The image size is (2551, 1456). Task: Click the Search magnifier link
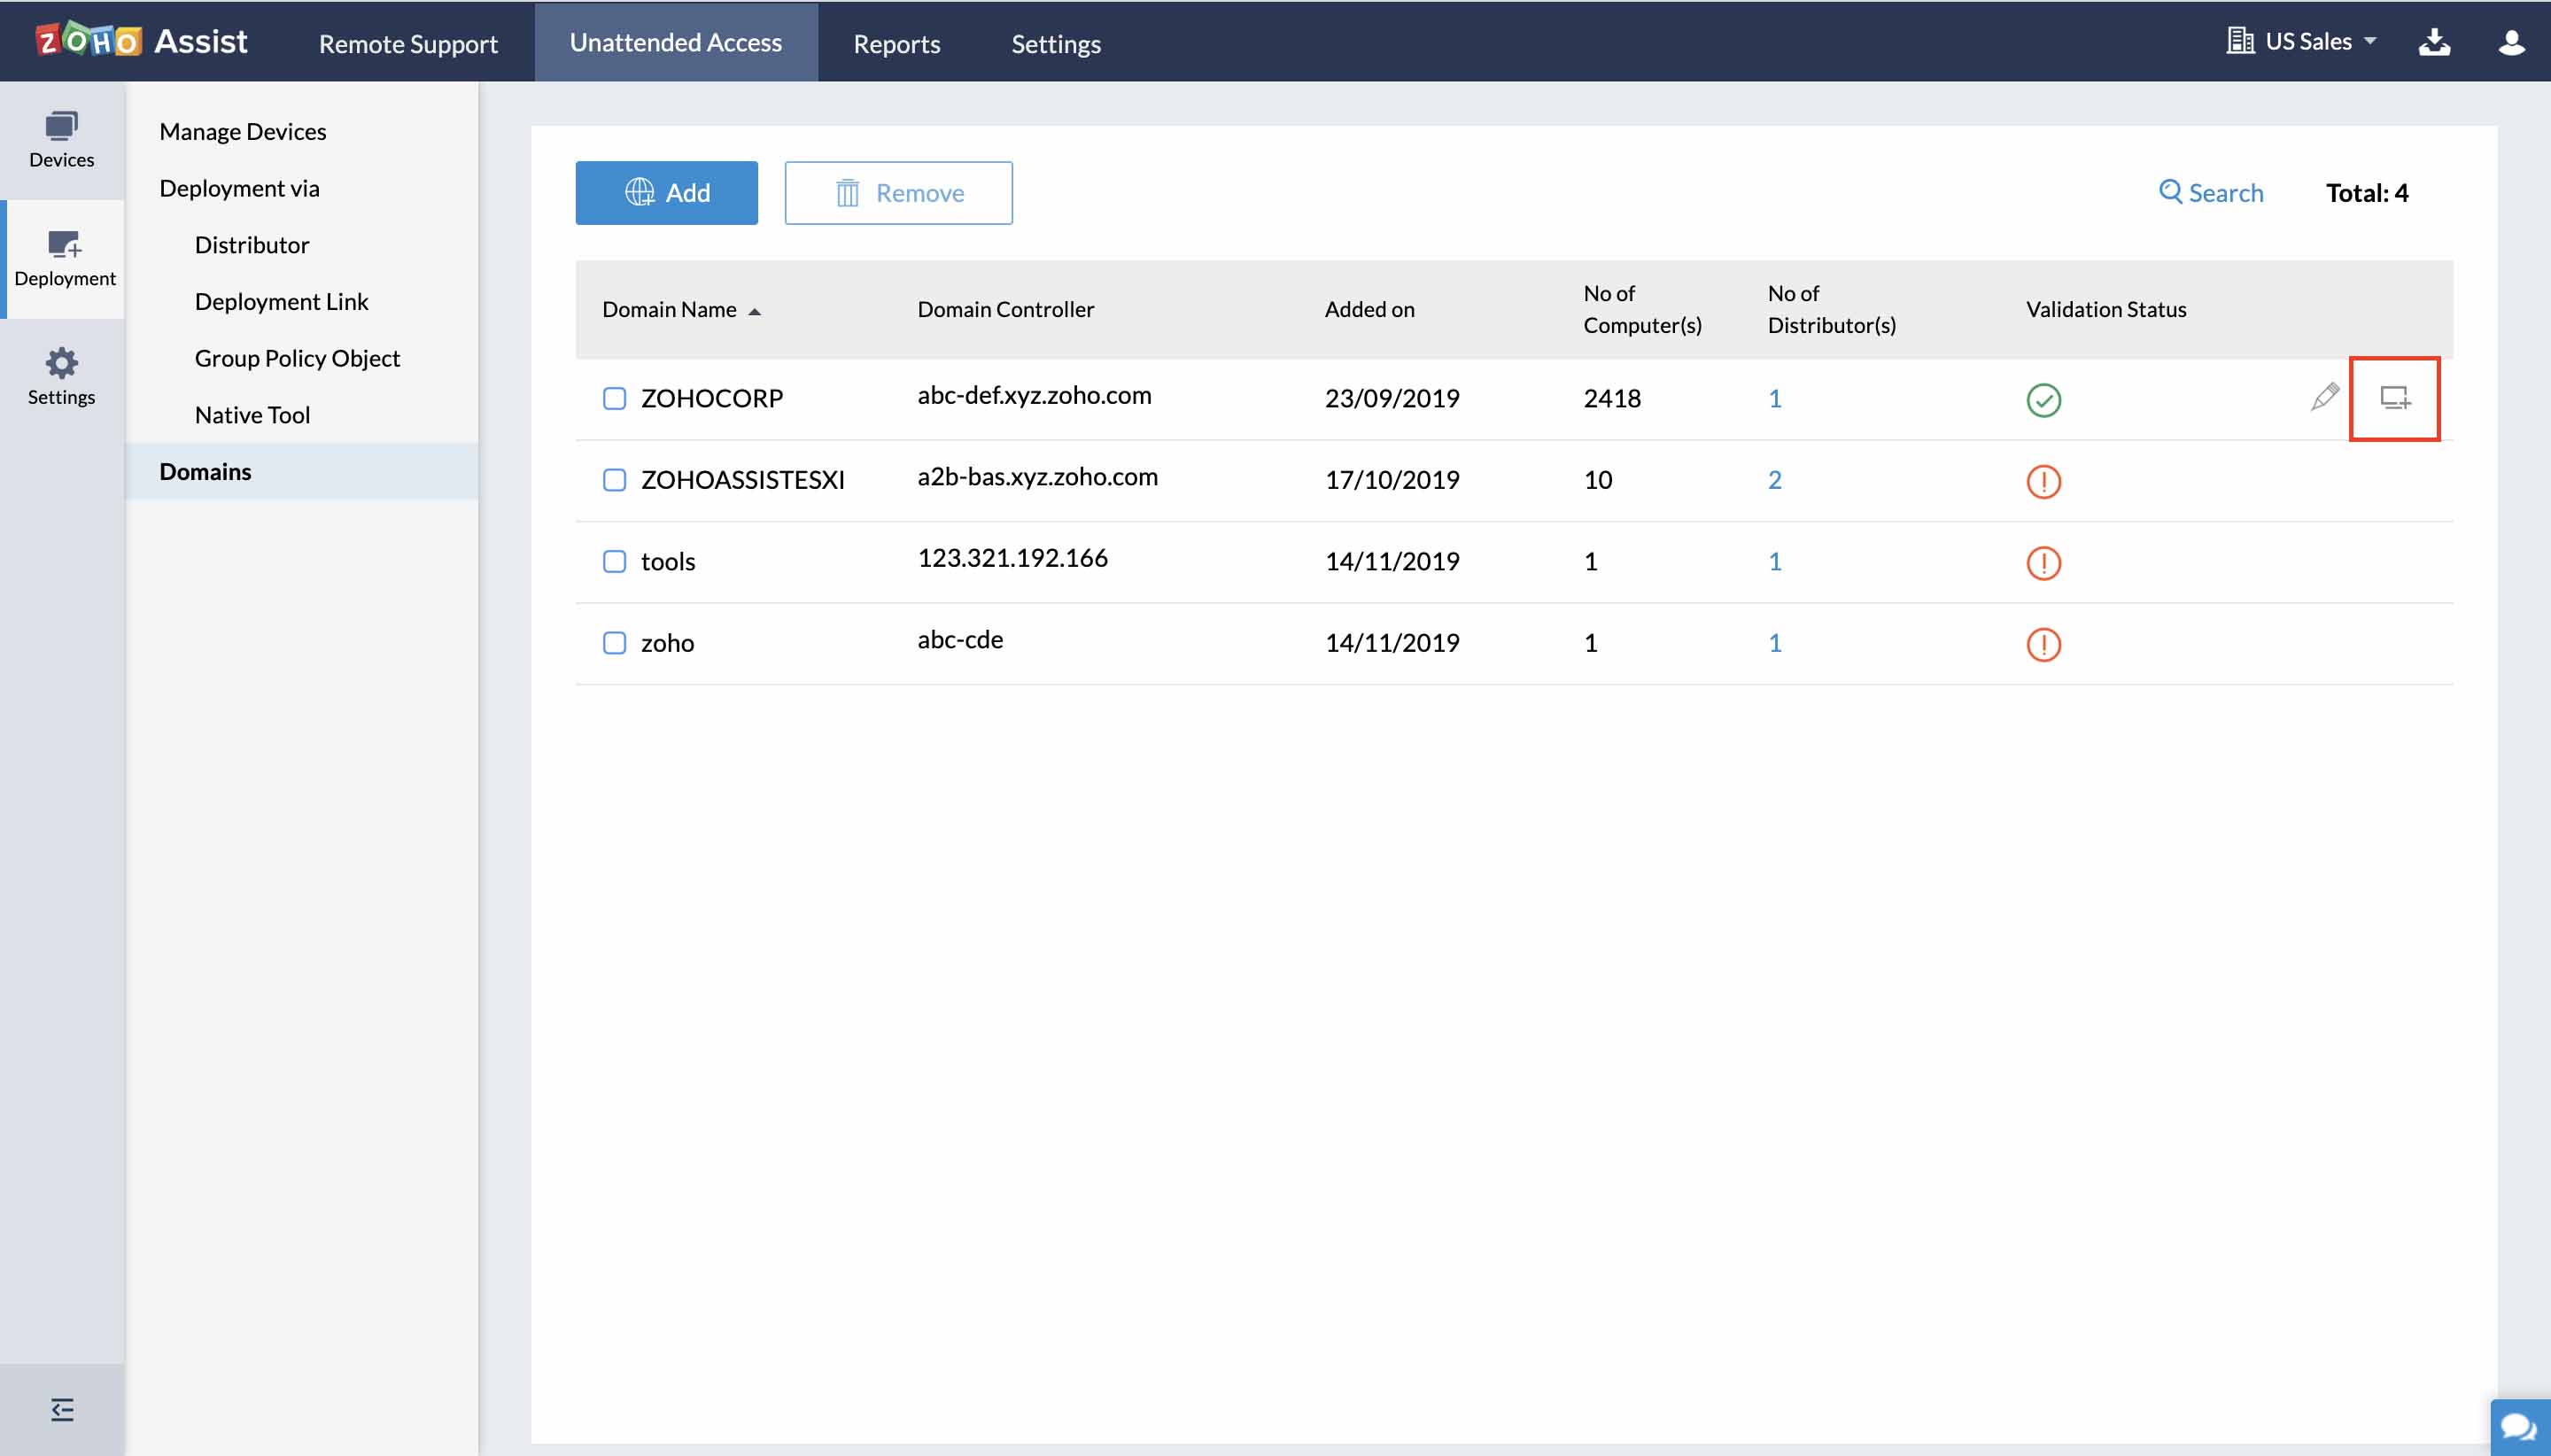(x=2209, y=192)
